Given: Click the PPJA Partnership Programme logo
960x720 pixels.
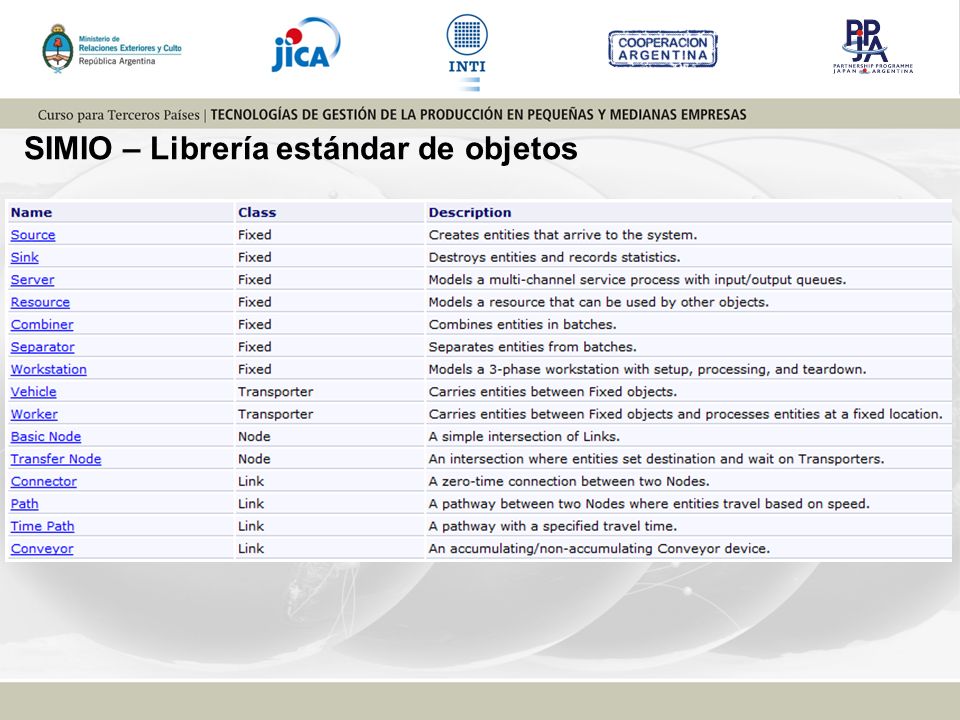Looking at the screenshot, I should [x=872, y=47].
